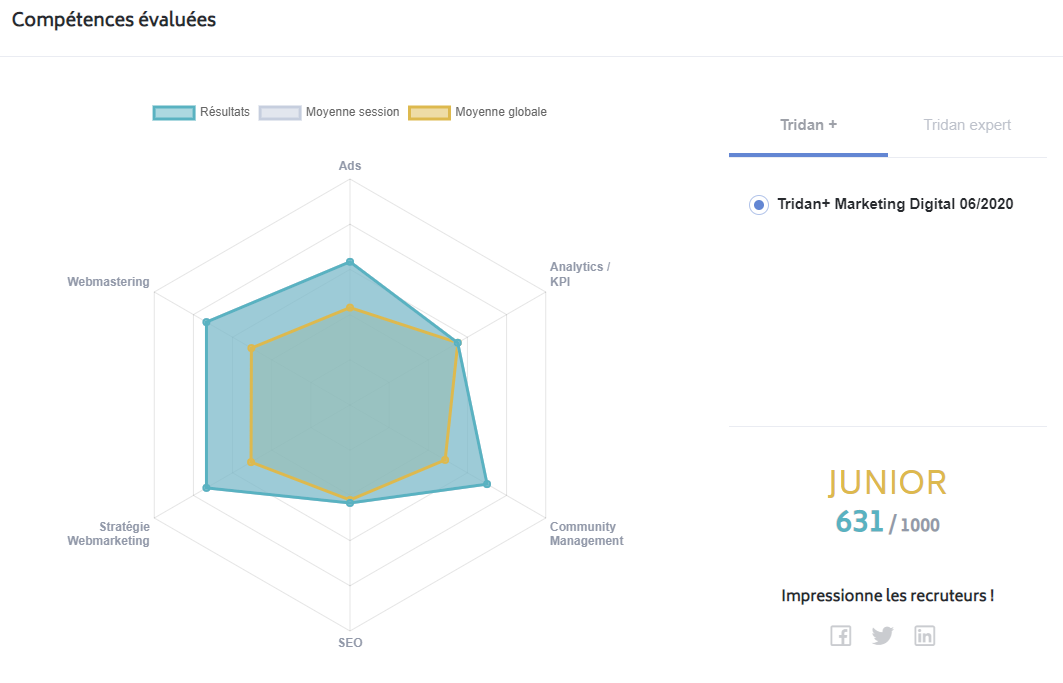Click the SEO axis label
Screen dimensions: 1063x683
point(350,643)
